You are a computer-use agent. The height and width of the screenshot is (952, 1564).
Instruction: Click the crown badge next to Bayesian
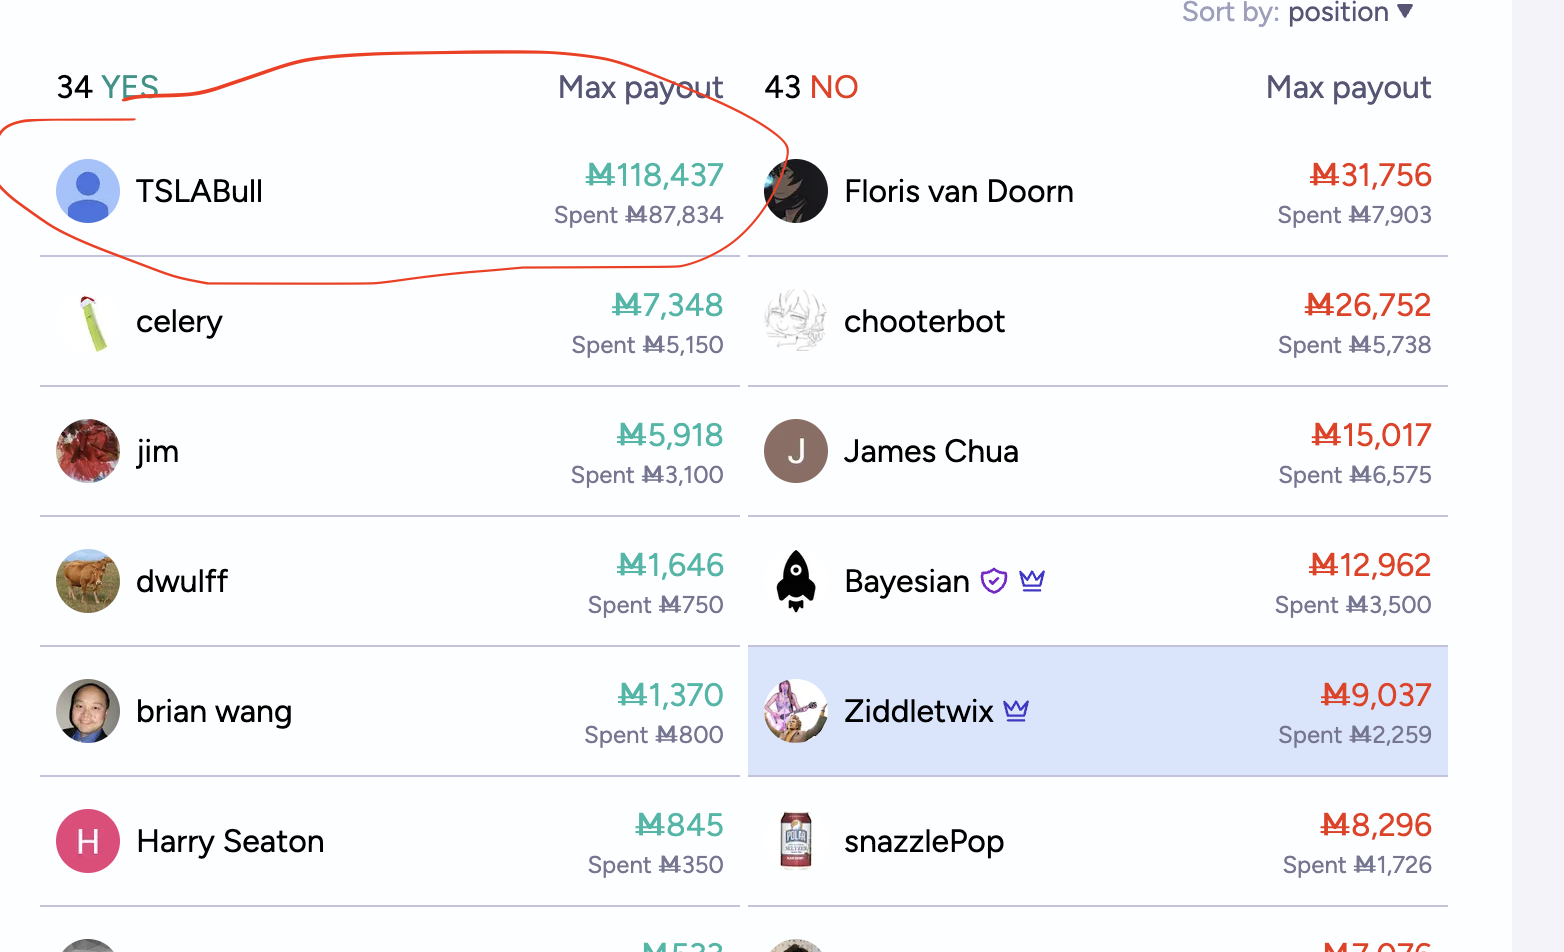(x=1032, y=580)
